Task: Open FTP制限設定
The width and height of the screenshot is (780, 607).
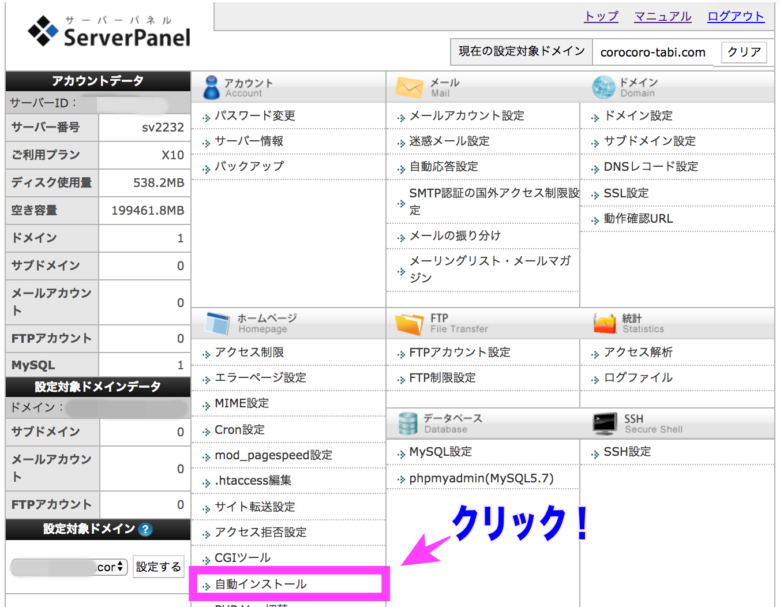Action: (442, 378)
